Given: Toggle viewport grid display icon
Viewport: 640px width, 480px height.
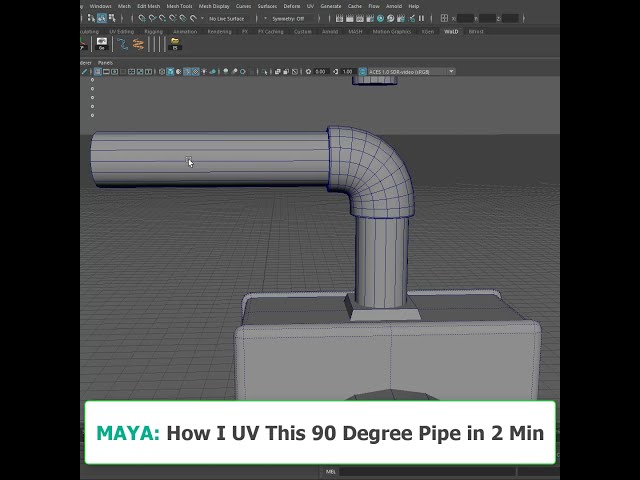Looking at the screenshot, I should (x=98, y=72).
